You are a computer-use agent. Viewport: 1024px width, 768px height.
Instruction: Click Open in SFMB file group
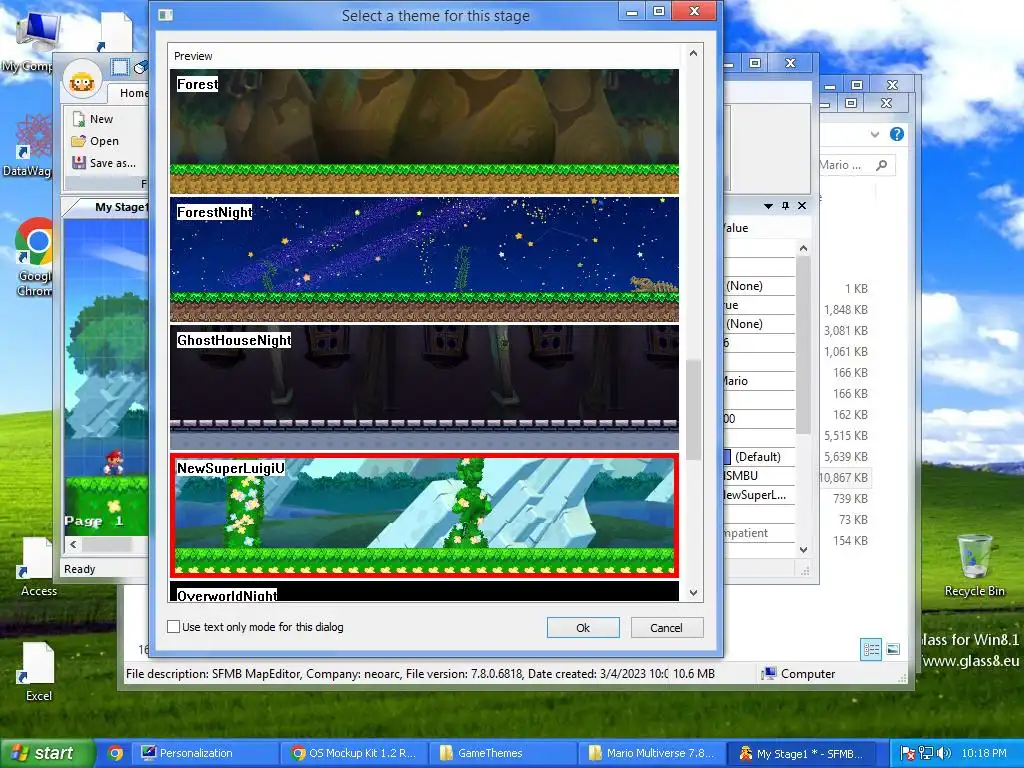pos(95,141)
